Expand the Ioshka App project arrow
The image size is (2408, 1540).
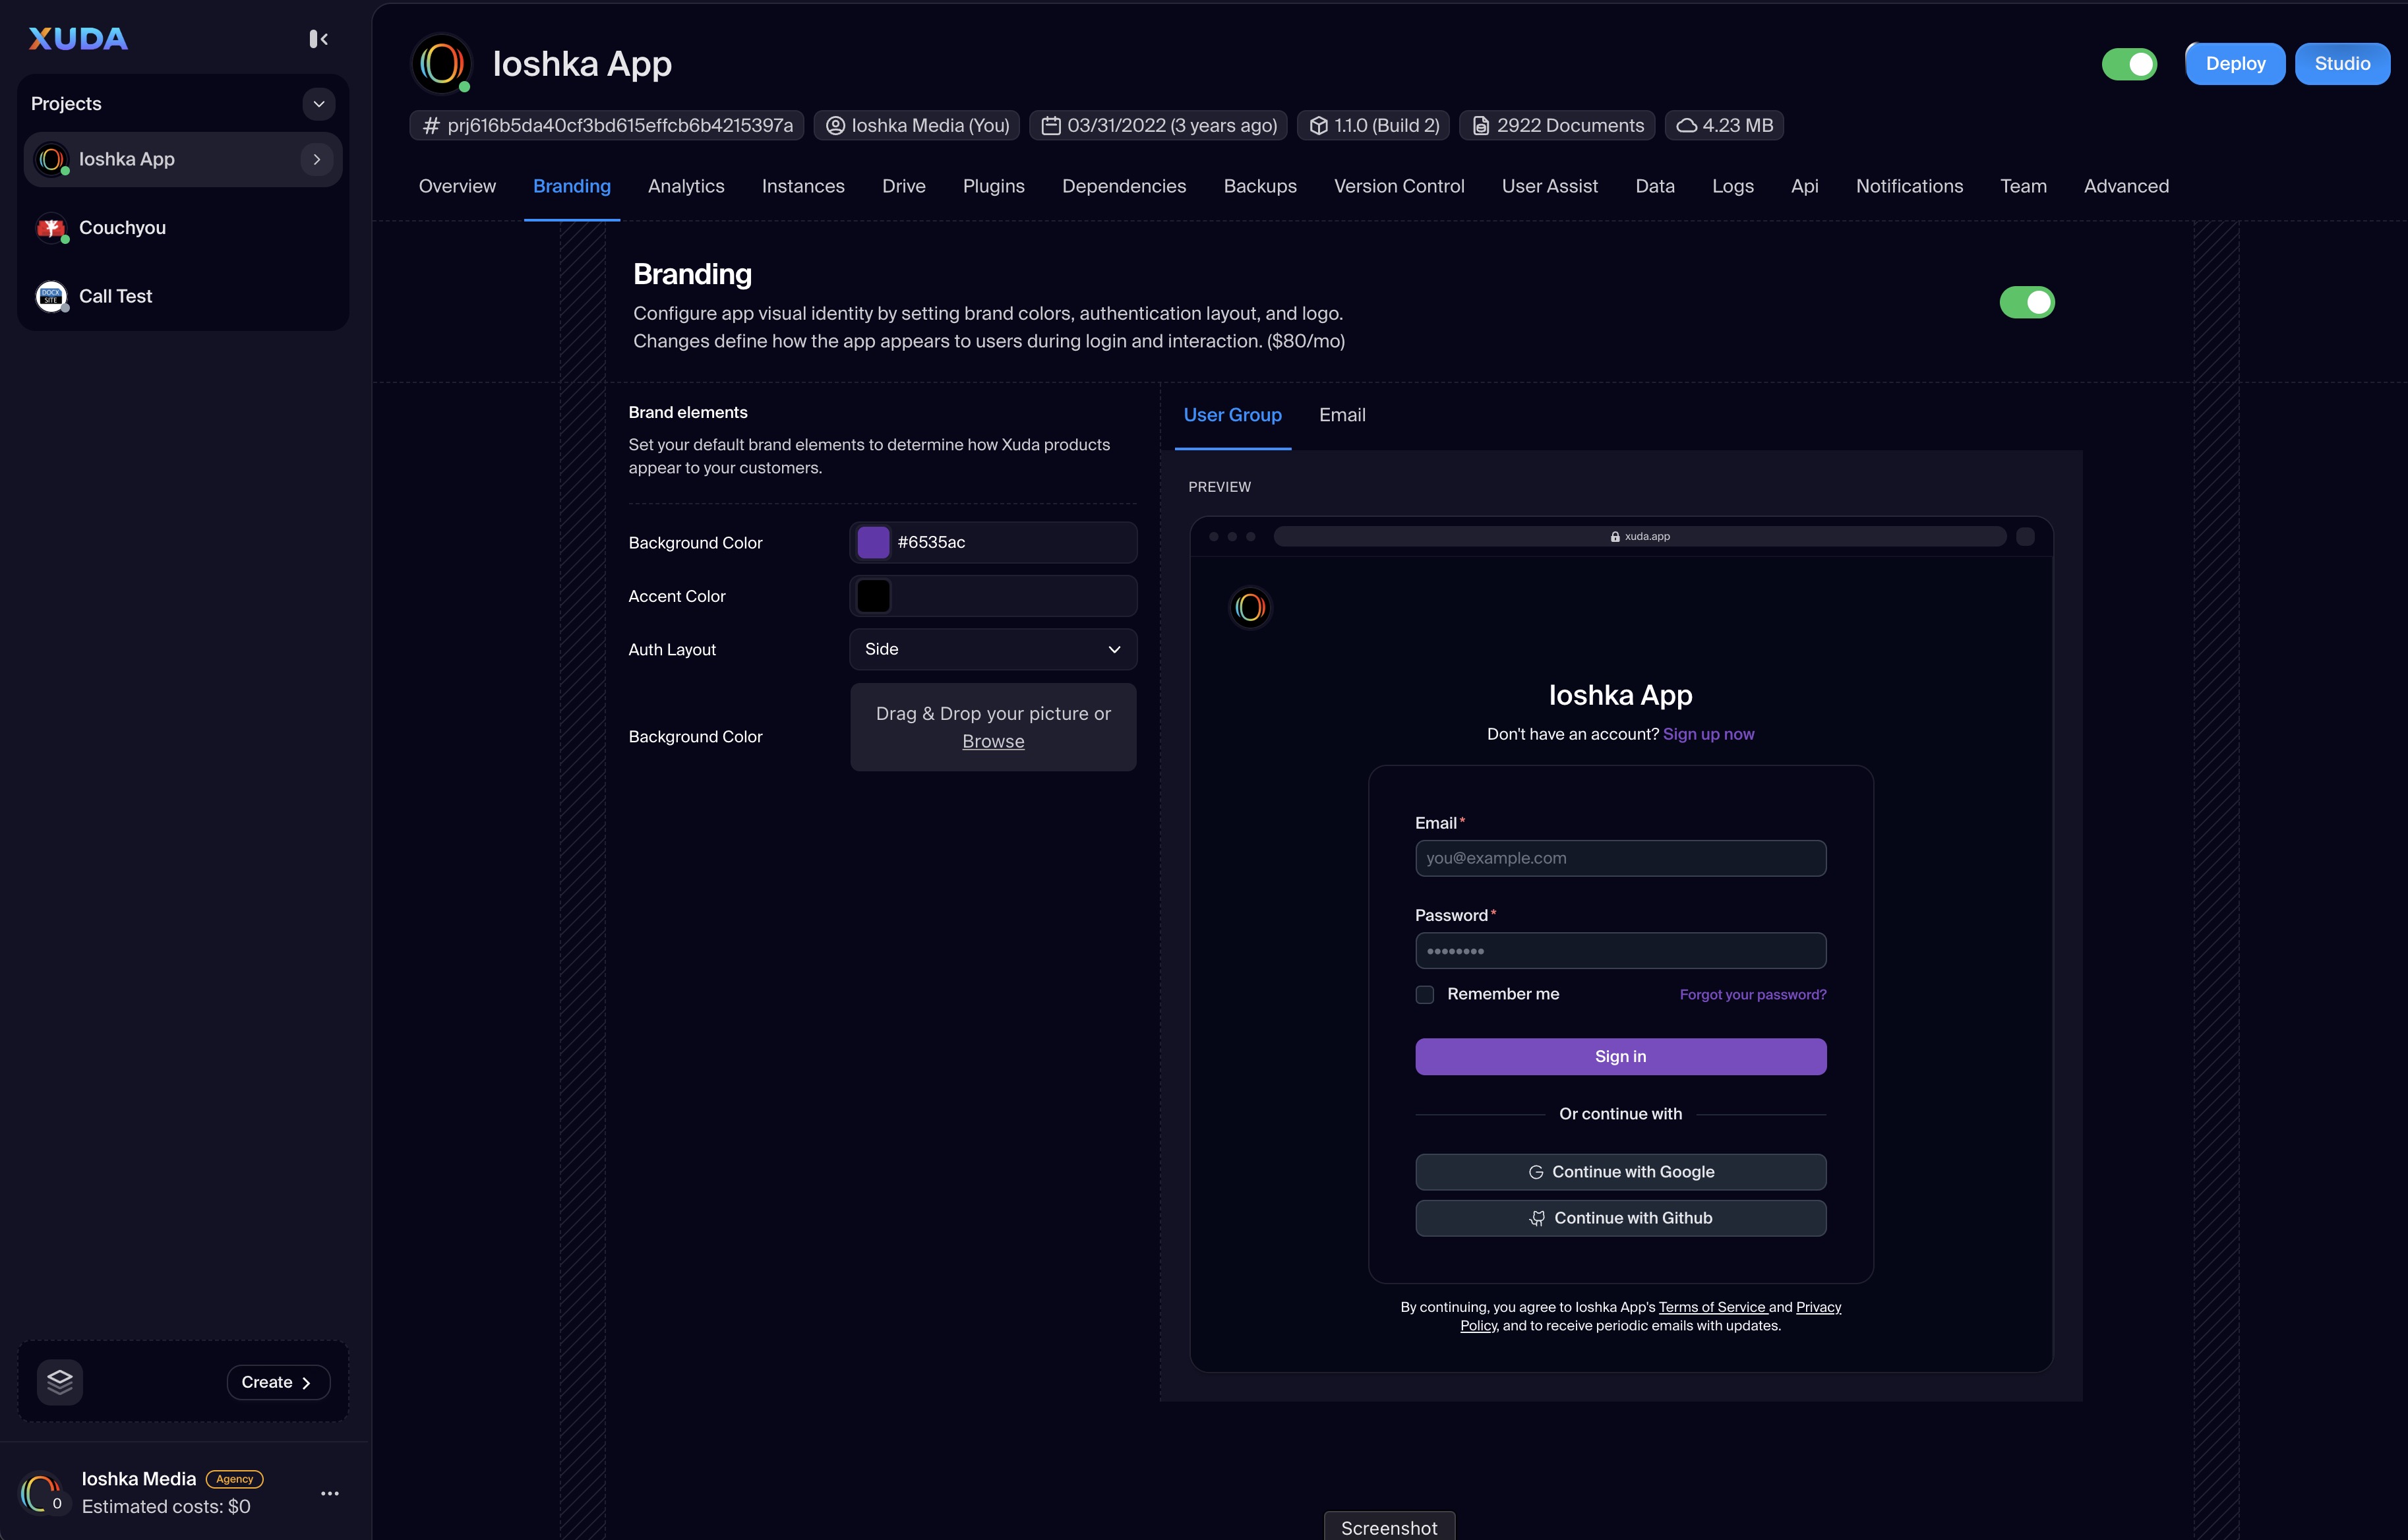click(x=317, y=159)
